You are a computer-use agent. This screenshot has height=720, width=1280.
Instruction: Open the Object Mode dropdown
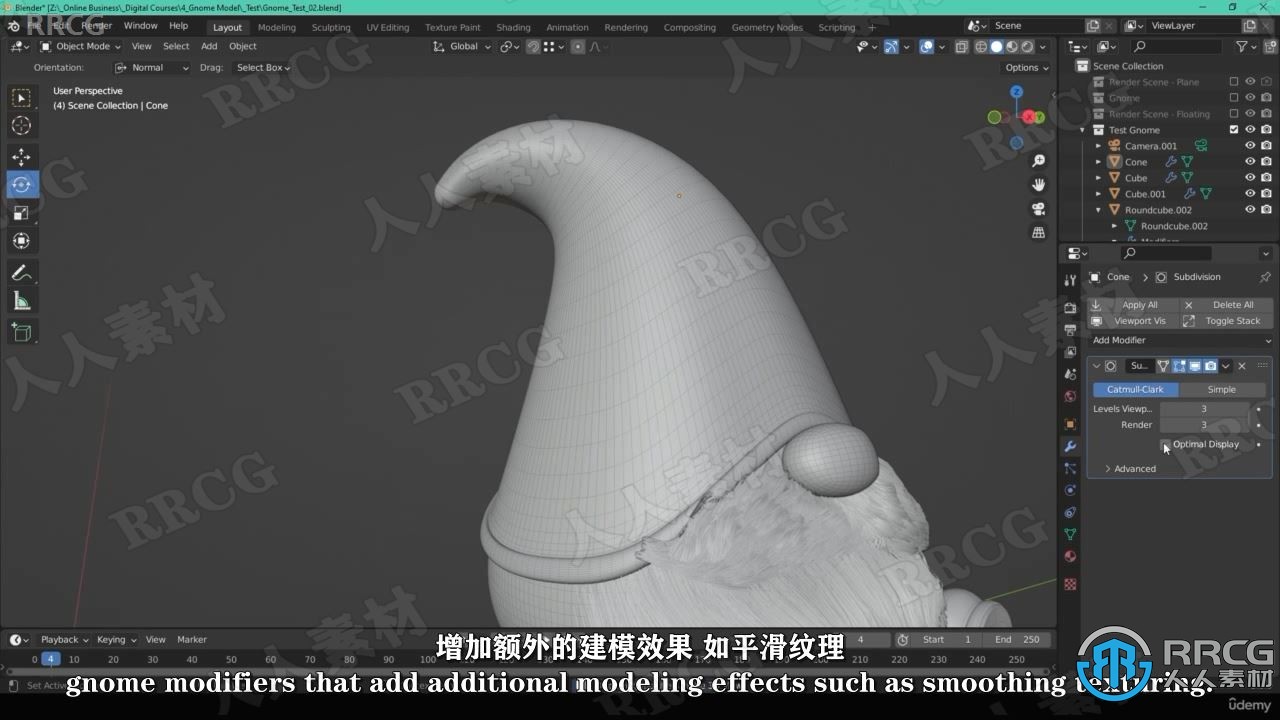[x=80, y=46]
